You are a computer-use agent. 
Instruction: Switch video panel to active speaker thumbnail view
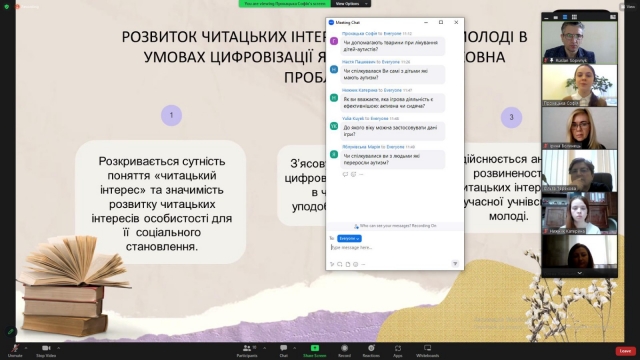(556, 17)
